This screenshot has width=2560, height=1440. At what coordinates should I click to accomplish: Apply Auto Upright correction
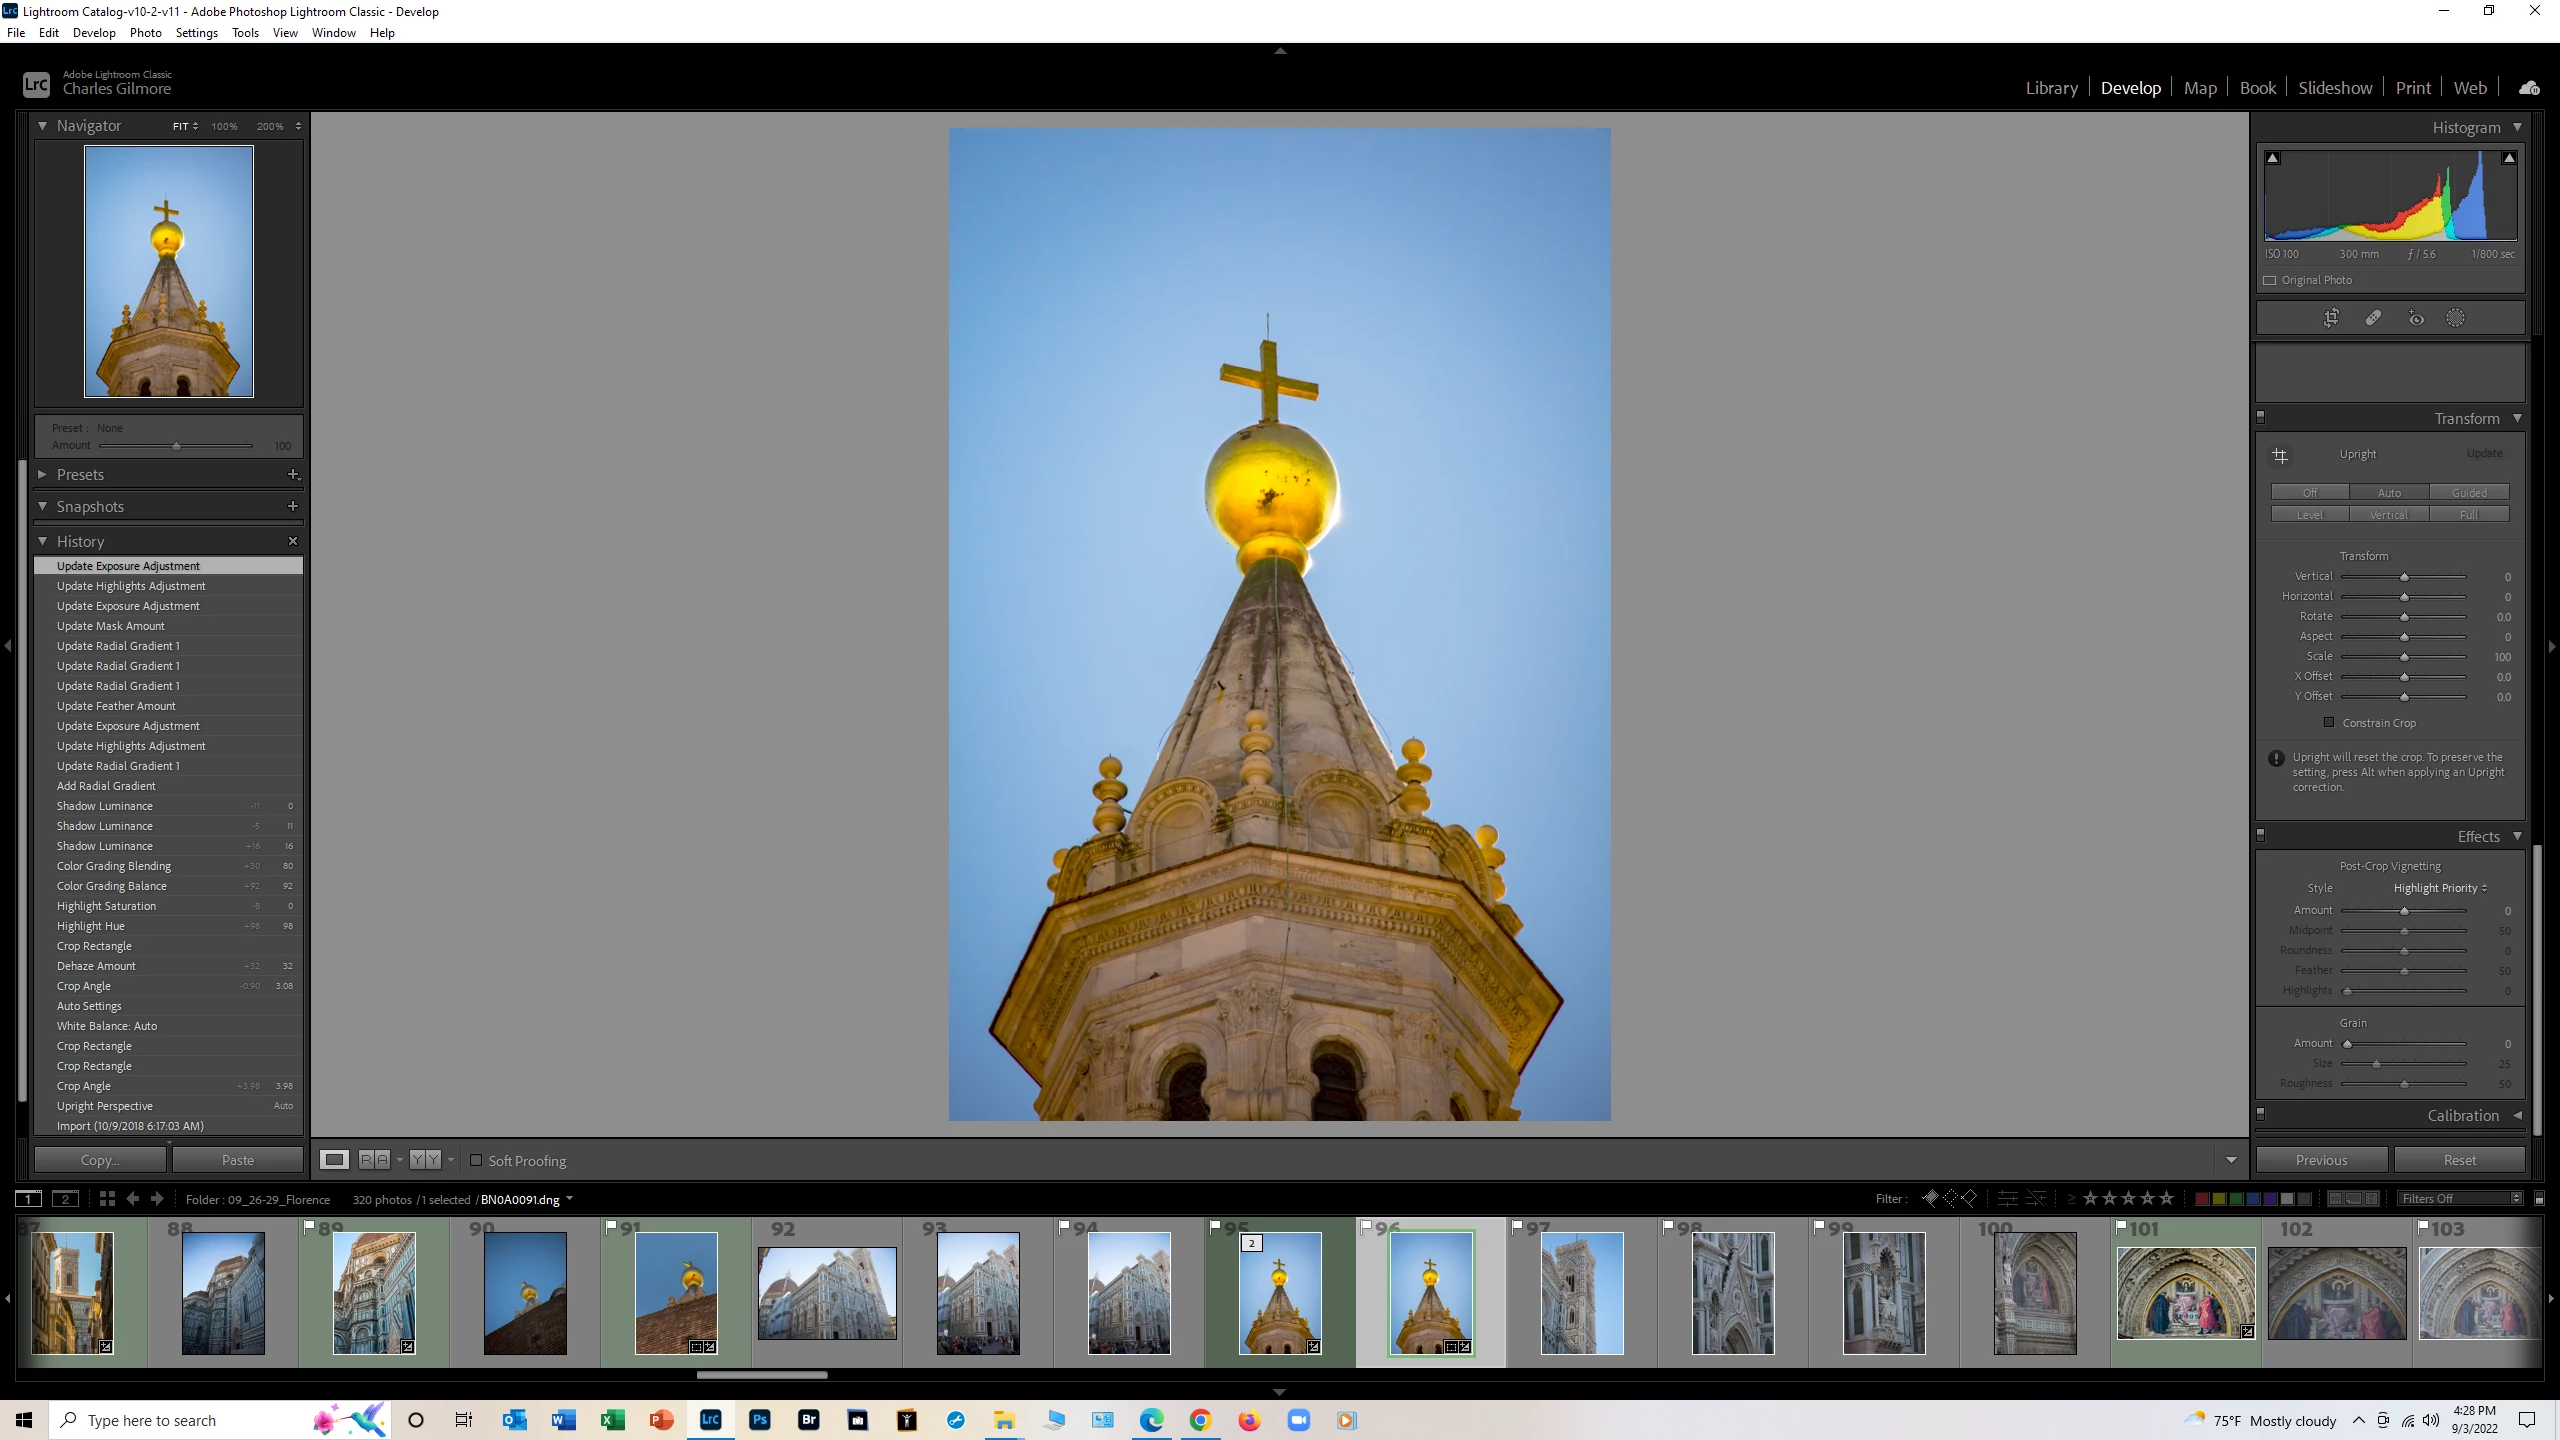point(2389,492)
